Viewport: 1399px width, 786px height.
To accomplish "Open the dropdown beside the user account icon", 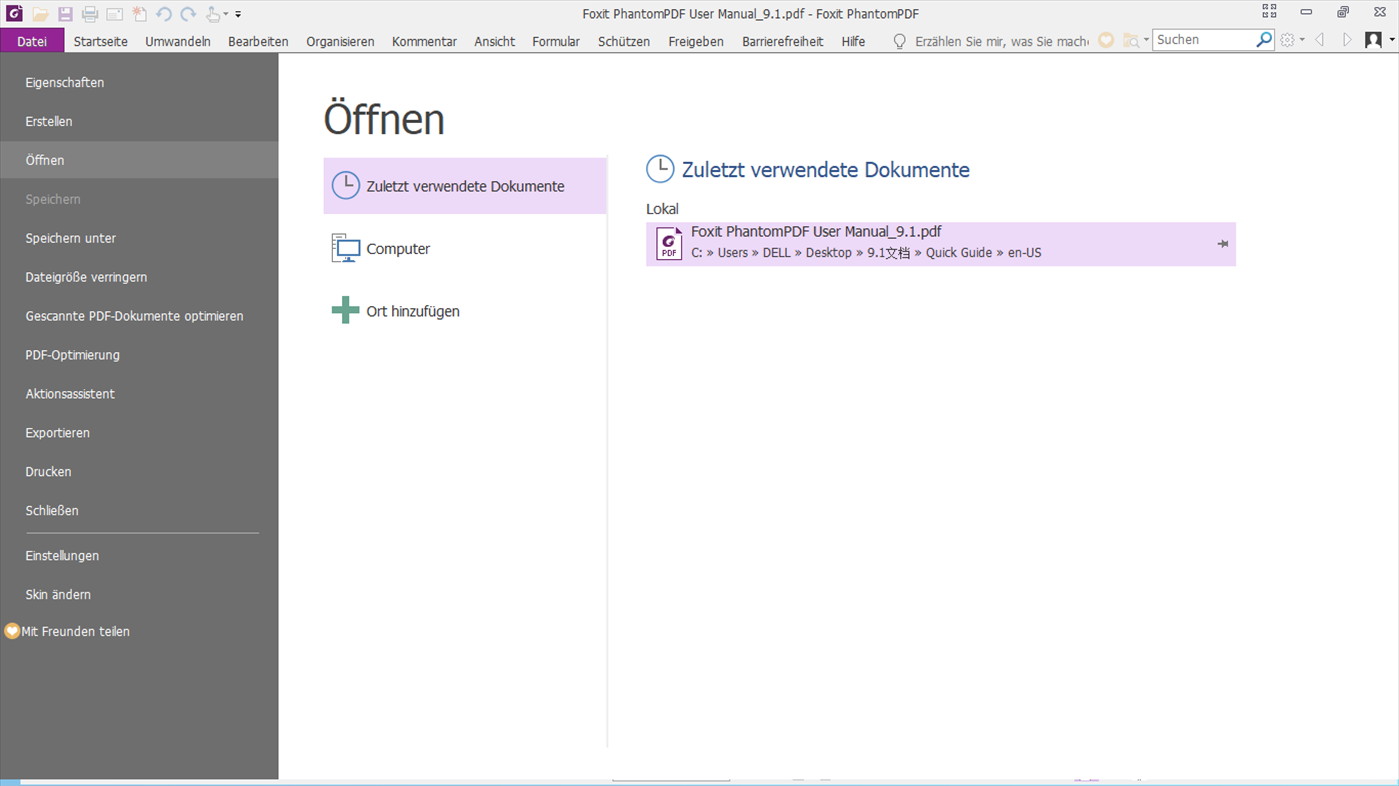I will (x=1390, y=40).
